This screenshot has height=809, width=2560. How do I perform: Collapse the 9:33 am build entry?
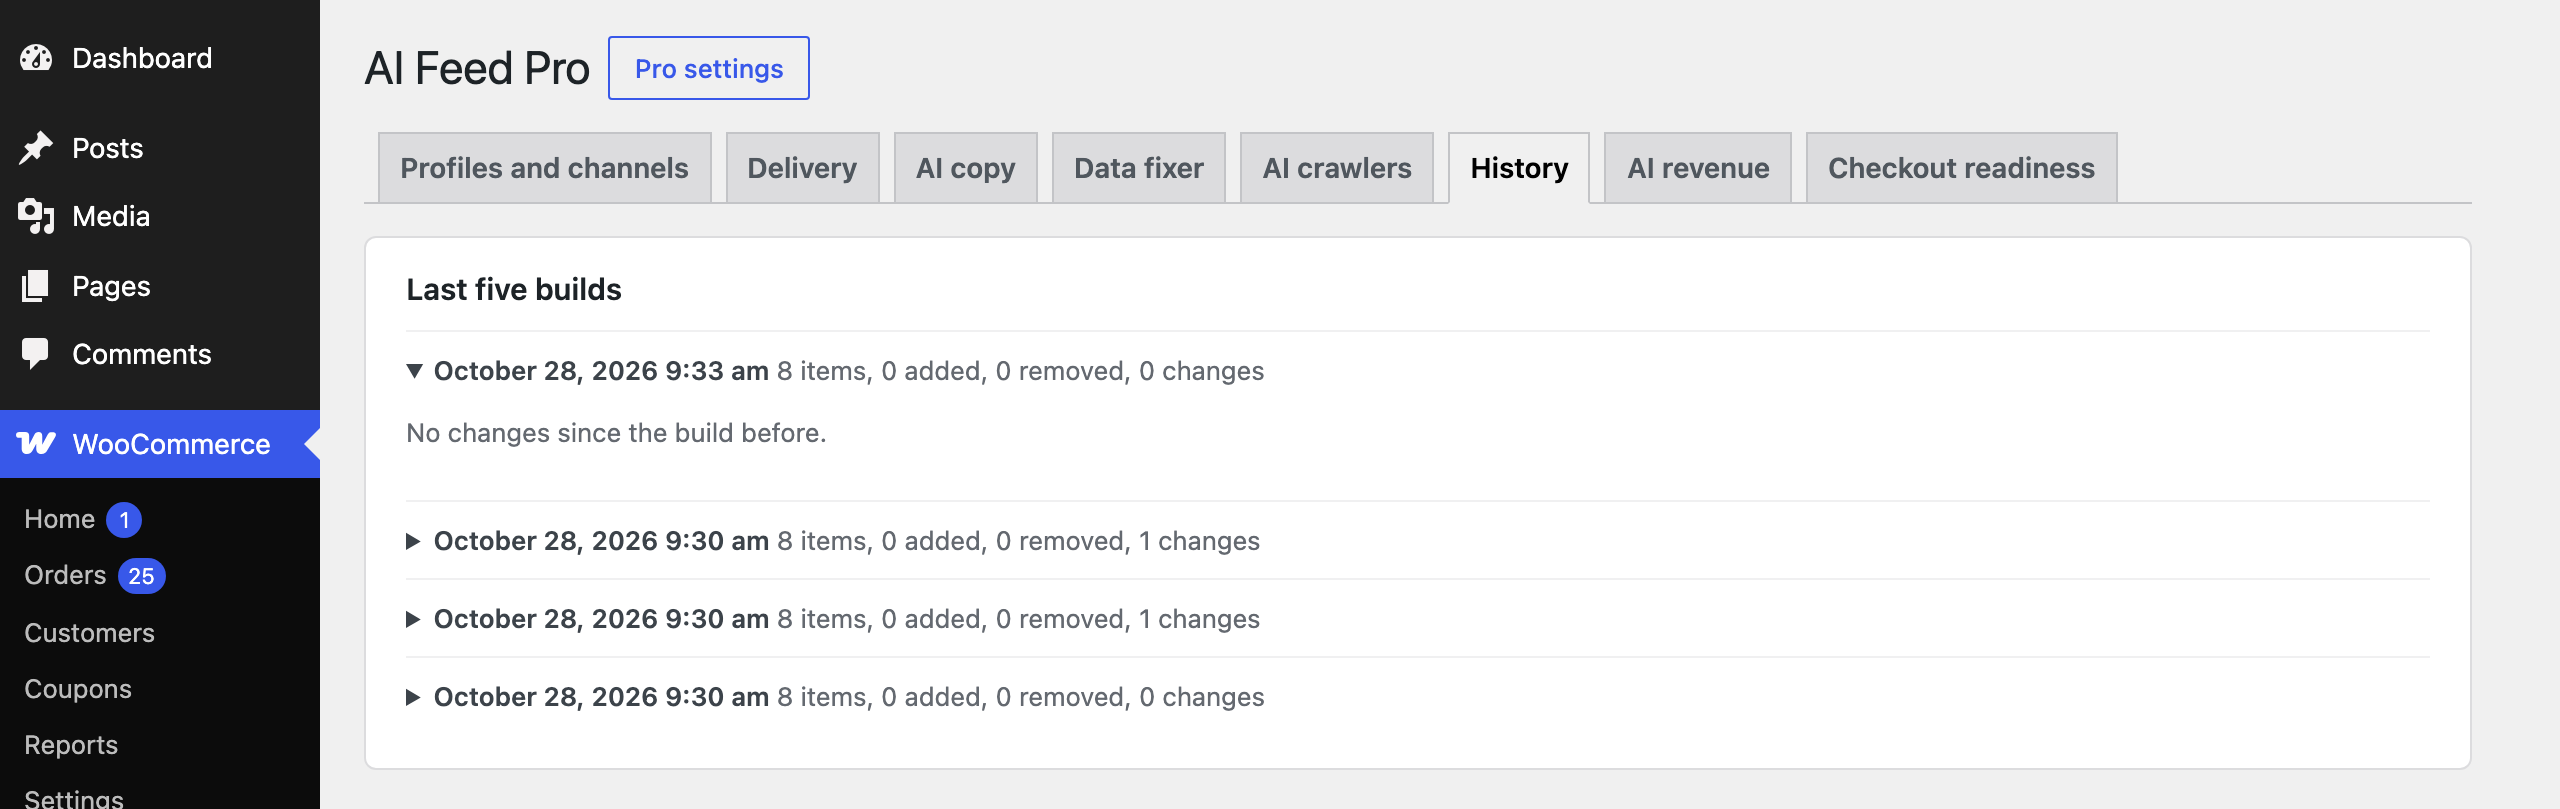[x=414, y=371]
